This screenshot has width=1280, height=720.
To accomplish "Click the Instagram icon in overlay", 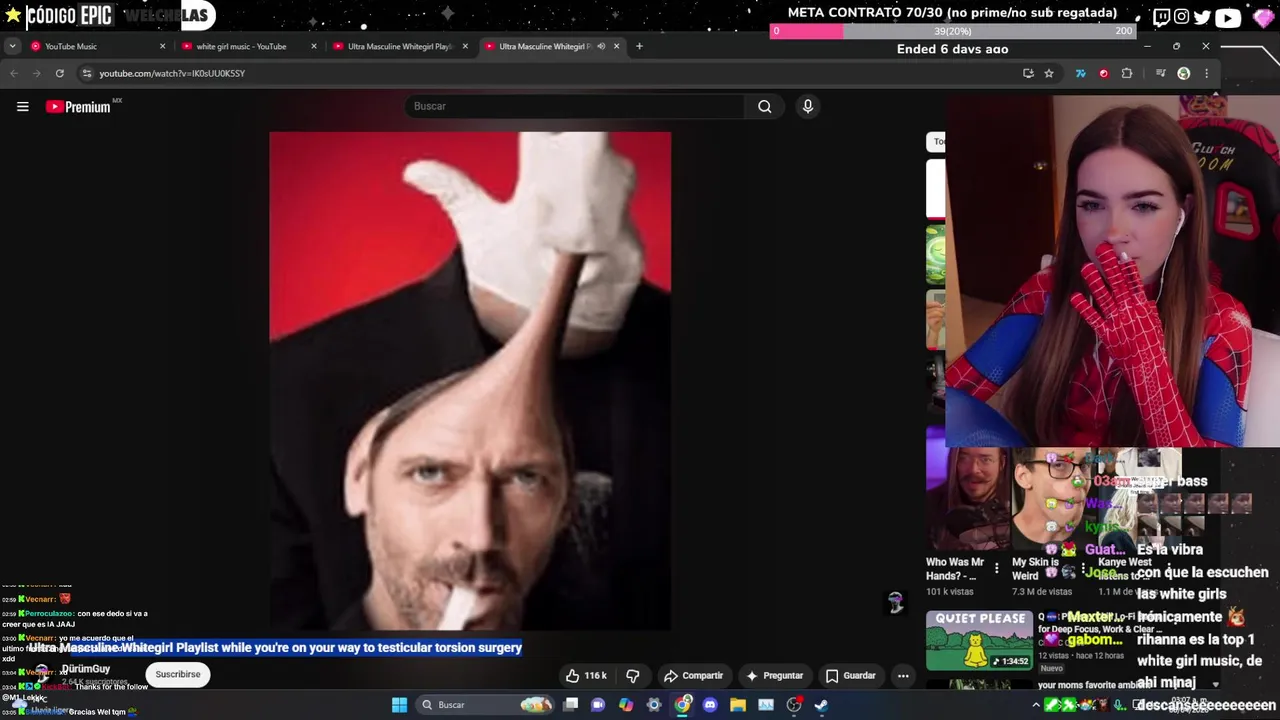I will (x=1181, y=16).
